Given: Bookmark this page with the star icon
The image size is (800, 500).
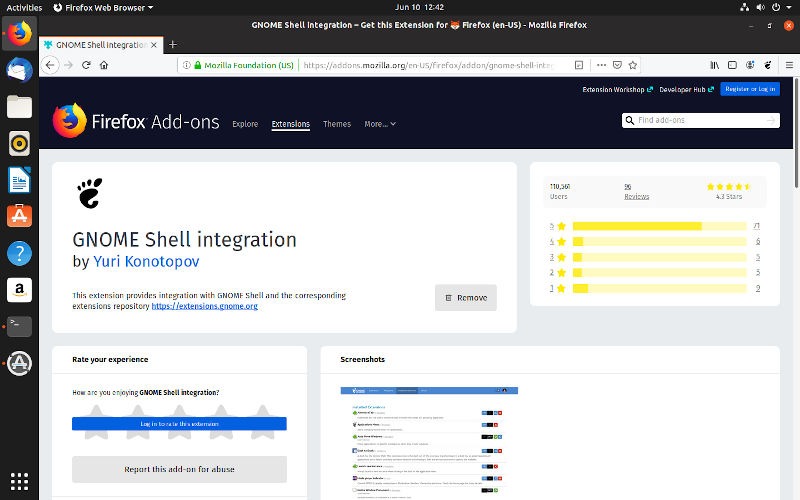Looking at the screenshot, I should click(x=634, y=65).
